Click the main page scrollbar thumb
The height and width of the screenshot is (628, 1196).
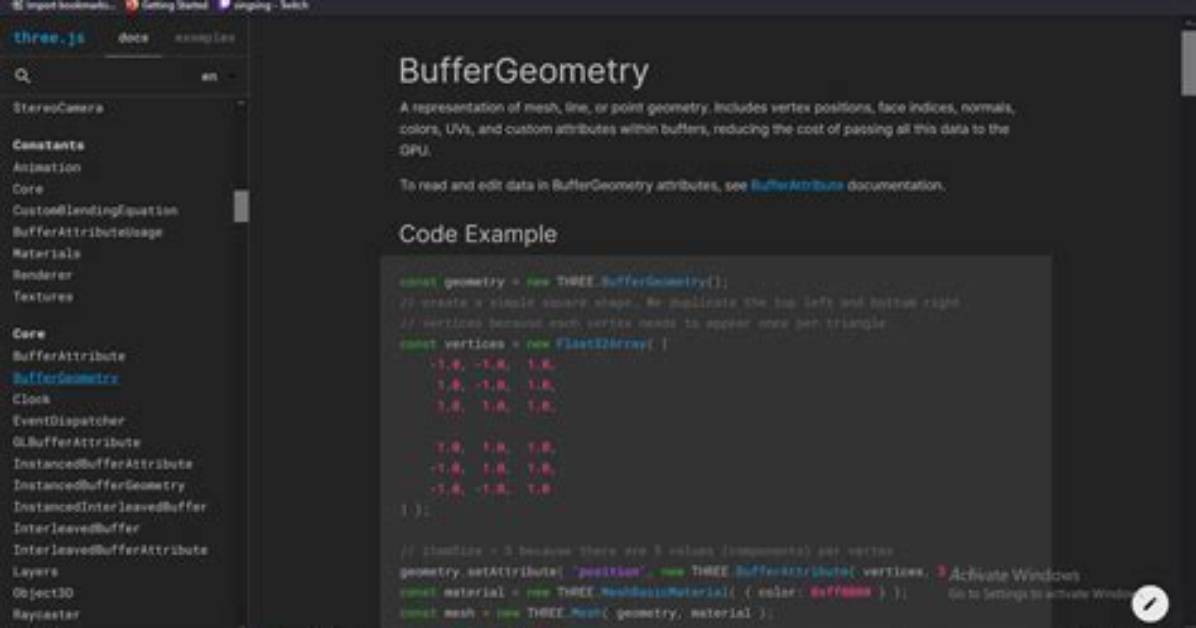(x=1188, y=63)
